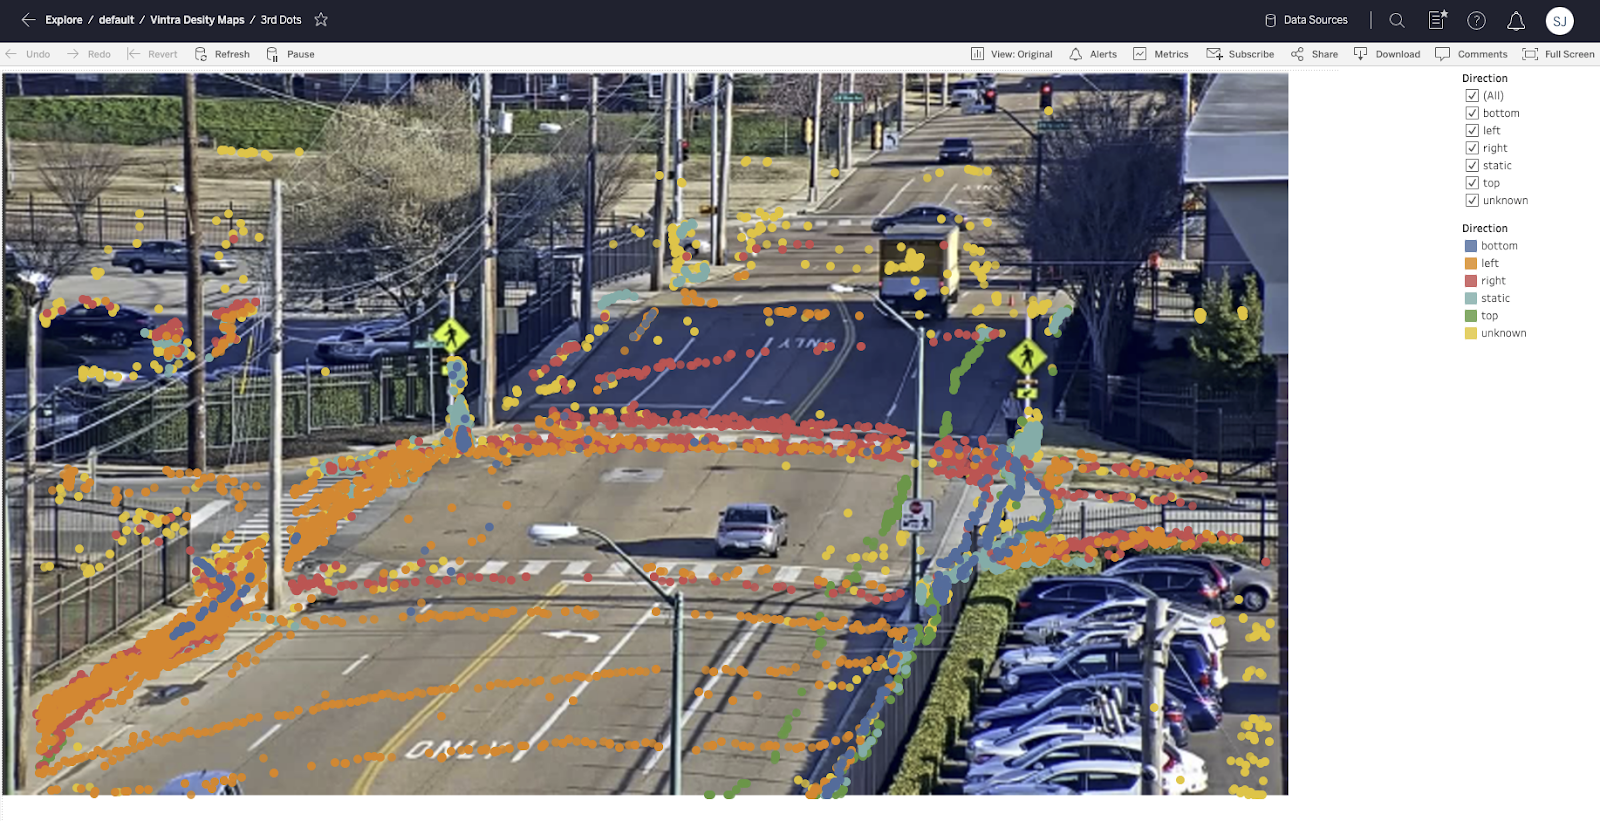Favorite this view with the star icon
The height and width of the screenshot is (821, 1600).
[x=321, y=20]
